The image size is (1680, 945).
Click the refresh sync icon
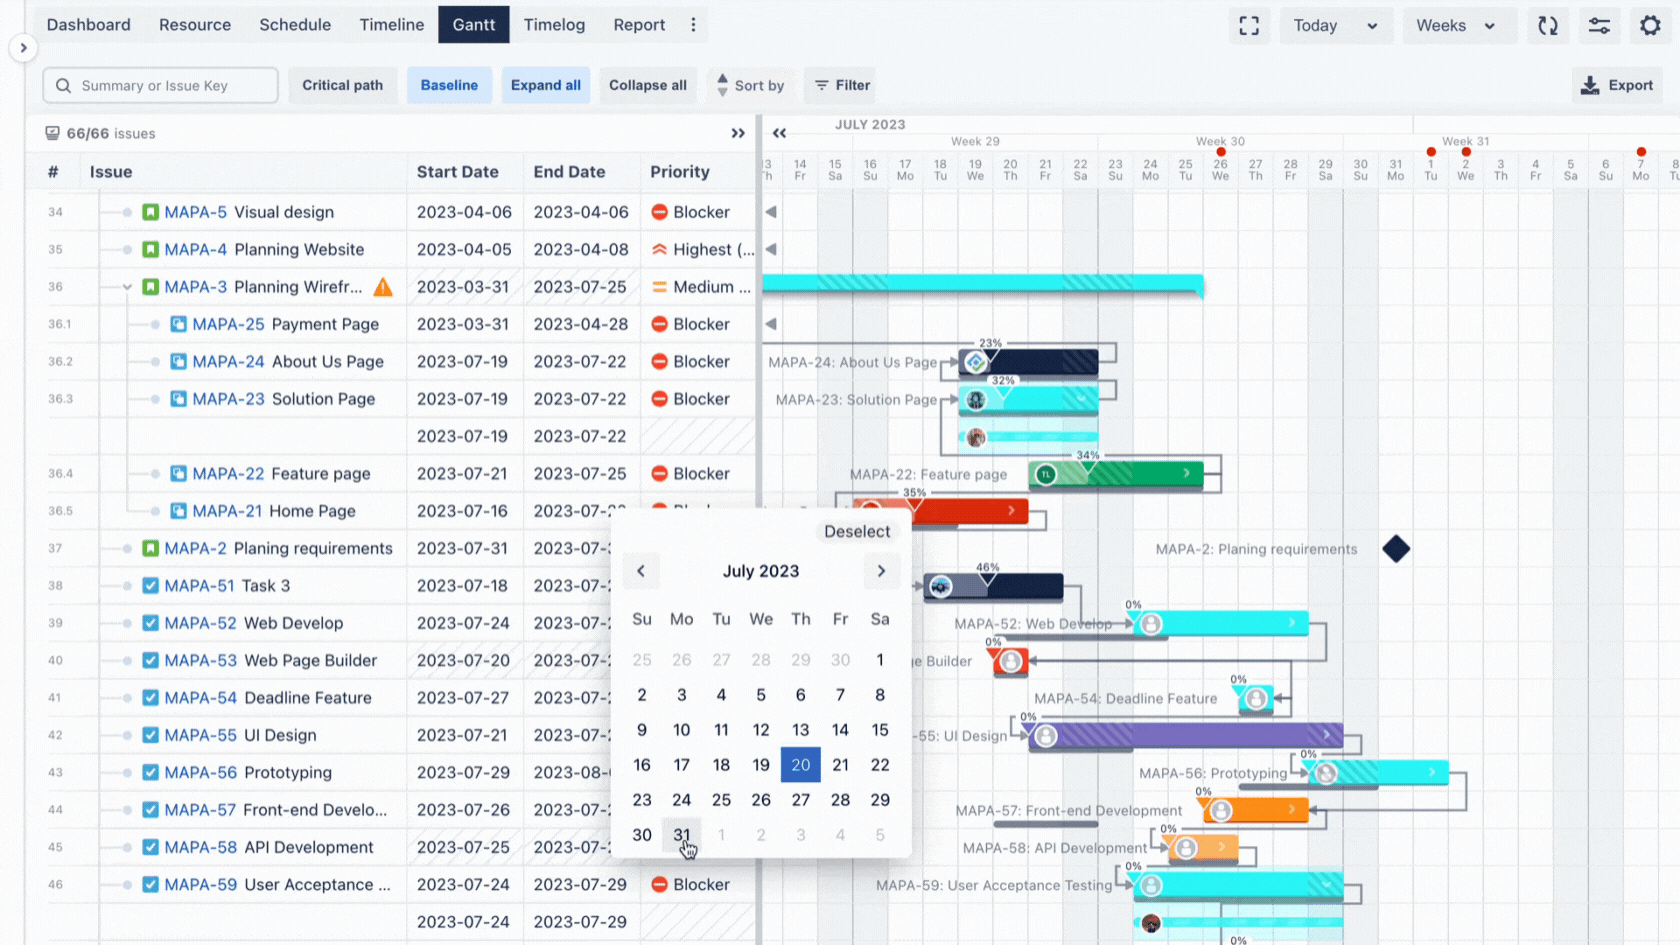pyautogui.click(x=1548, y=25)
